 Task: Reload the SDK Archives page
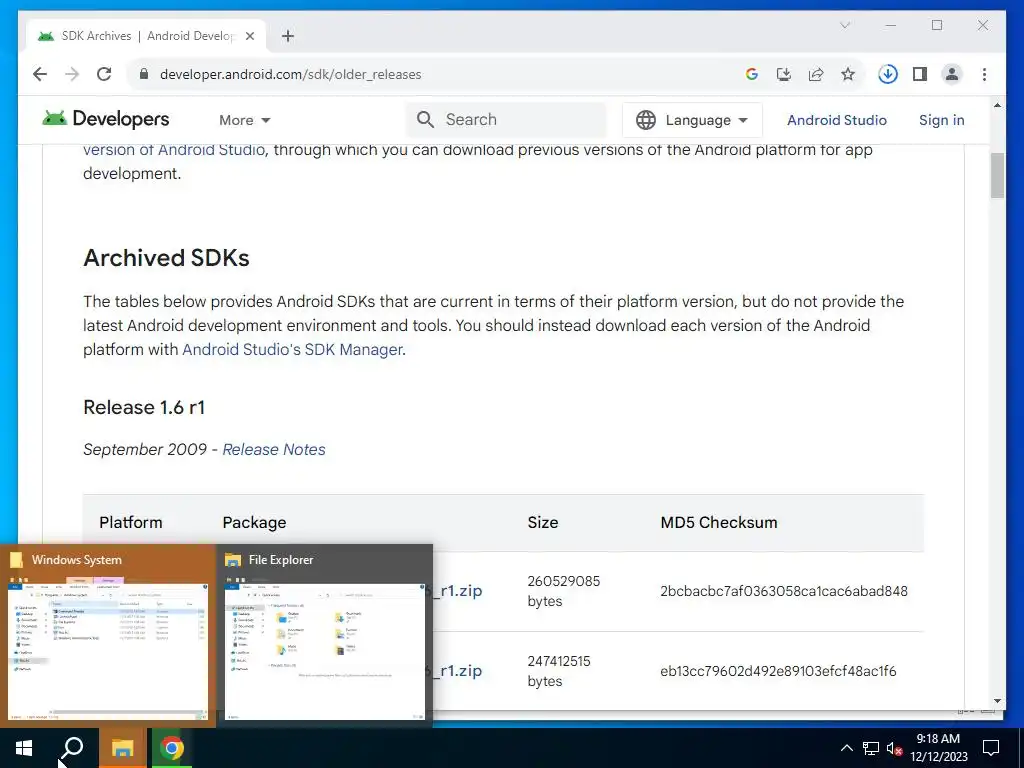[104, 74]
